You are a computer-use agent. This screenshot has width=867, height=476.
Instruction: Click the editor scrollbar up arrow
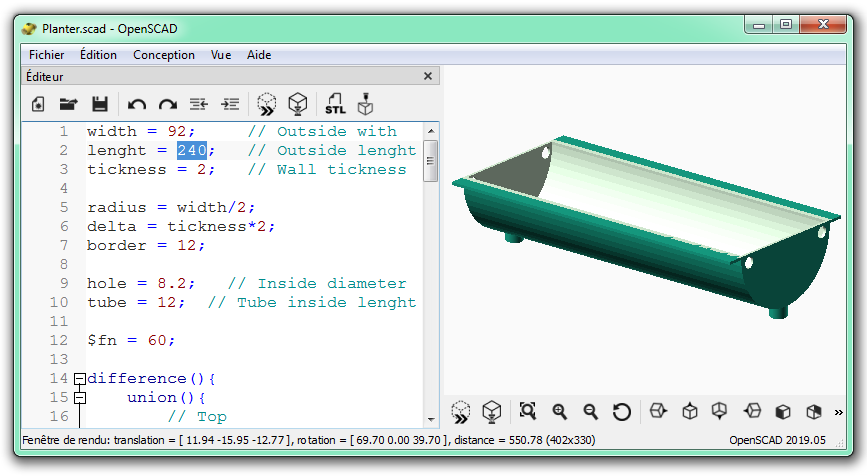tap(431, 131)
